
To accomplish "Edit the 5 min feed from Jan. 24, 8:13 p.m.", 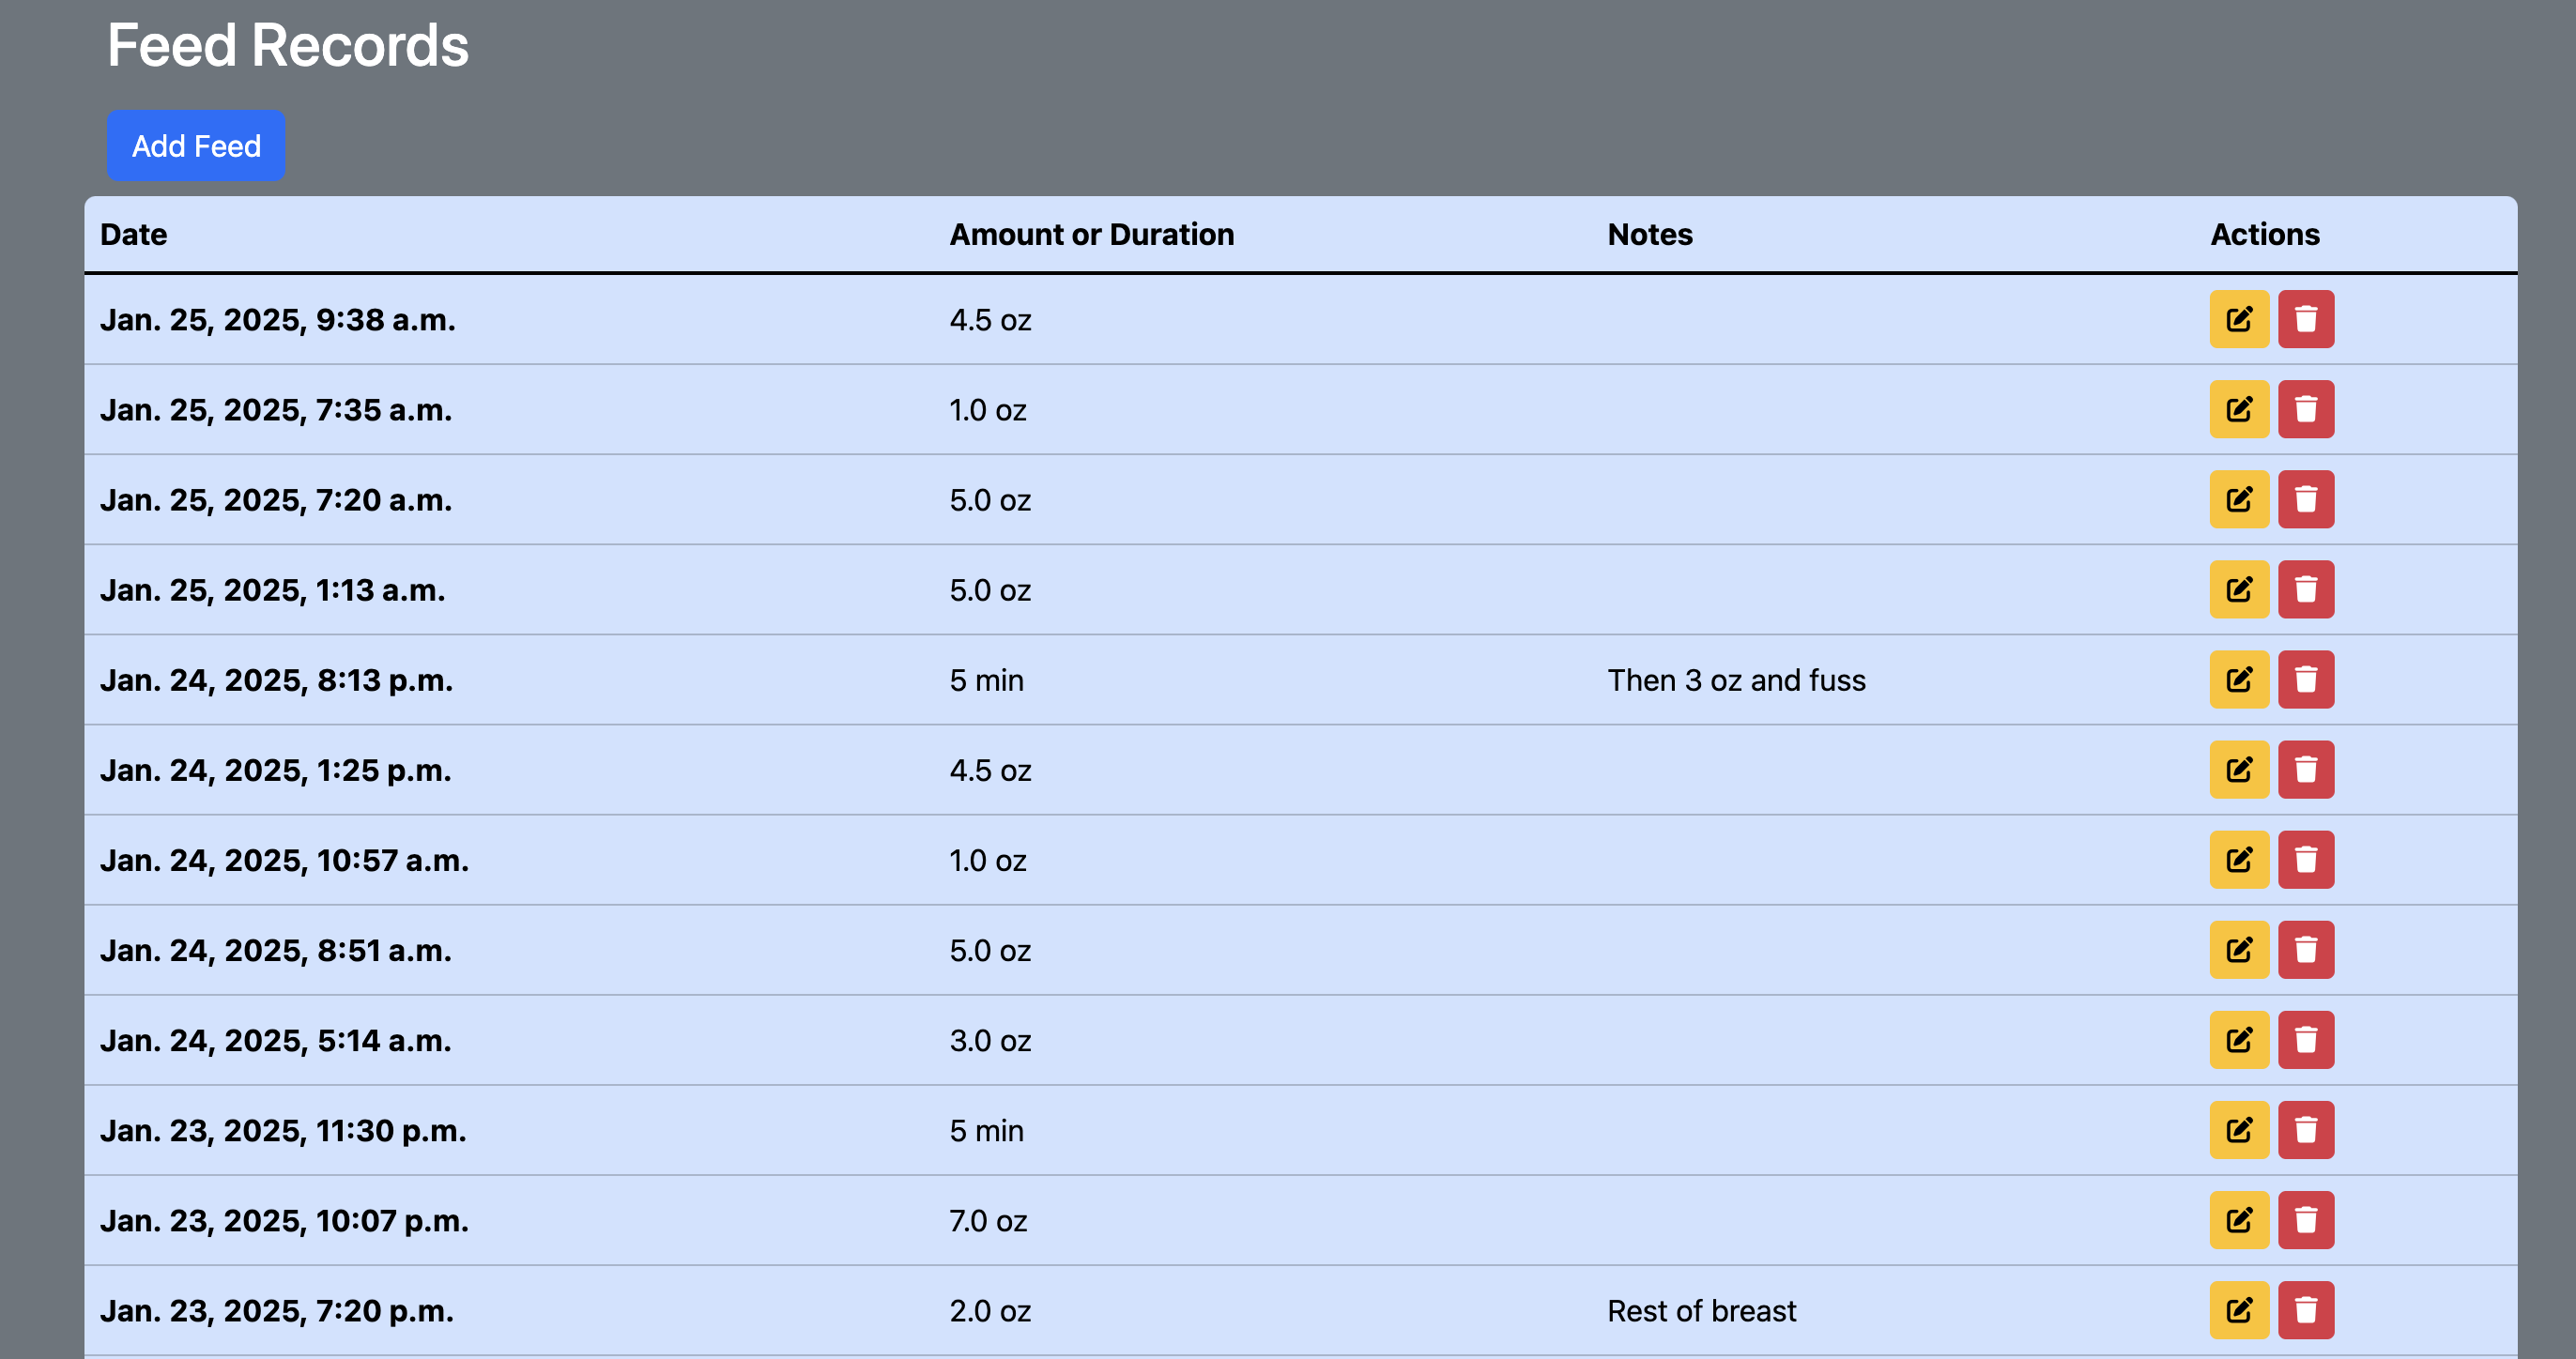I will 2239,679.
